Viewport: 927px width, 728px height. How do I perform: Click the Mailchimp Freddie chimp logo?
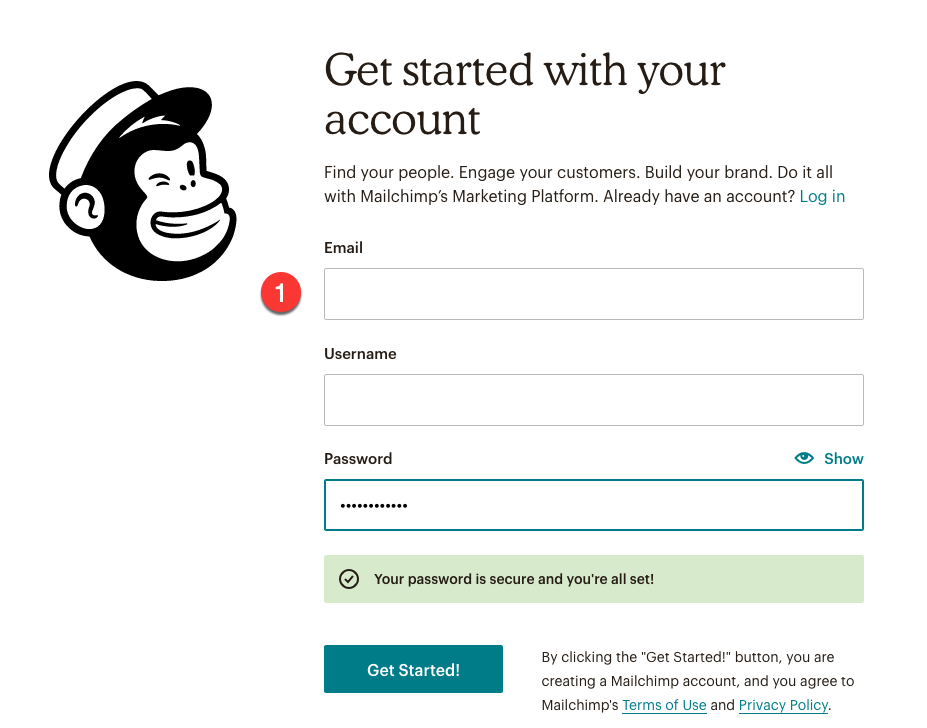143,182
